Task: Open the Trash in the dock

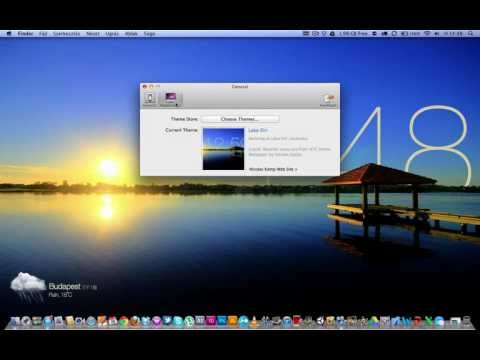Action: point(467,321)
